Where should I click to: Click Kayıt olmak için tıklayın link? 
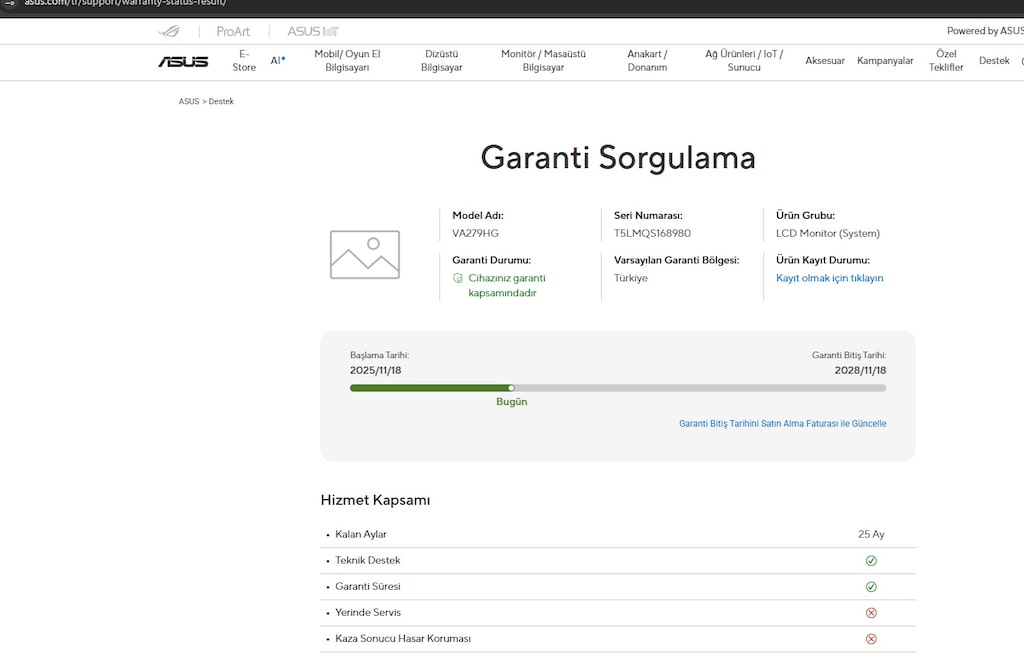(829, 278)
